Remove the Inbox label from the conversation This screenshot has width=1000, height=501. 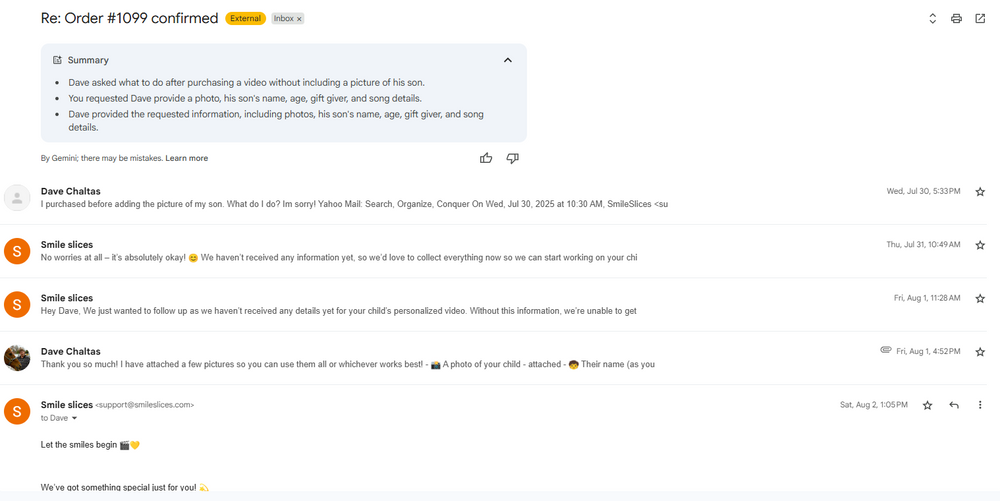coord(299,19)
